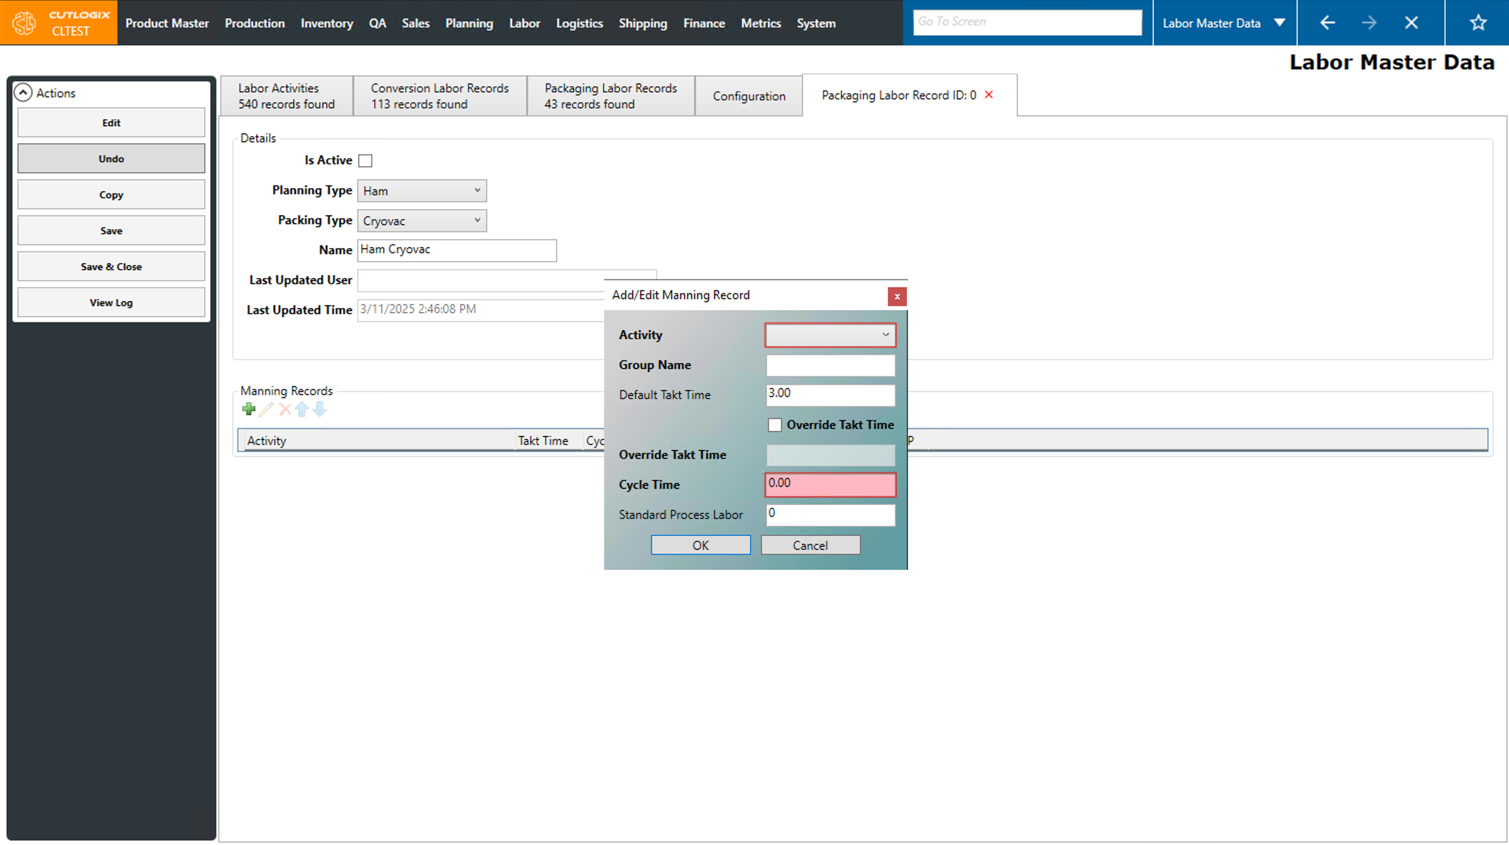This screenshot has width=1509, height=845.
Task: Click the green add manning record icon
Action: click(249, 409)
